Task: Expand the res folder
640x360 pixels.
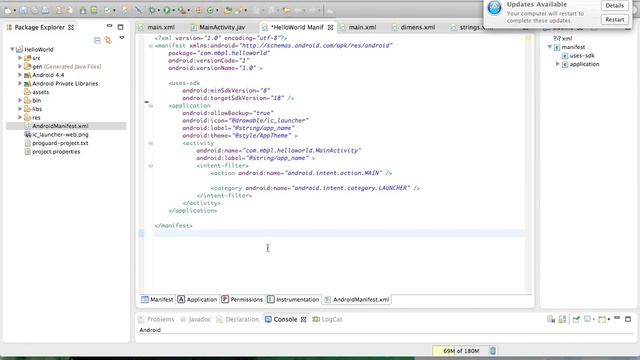Action: click(x=20, y=117)
